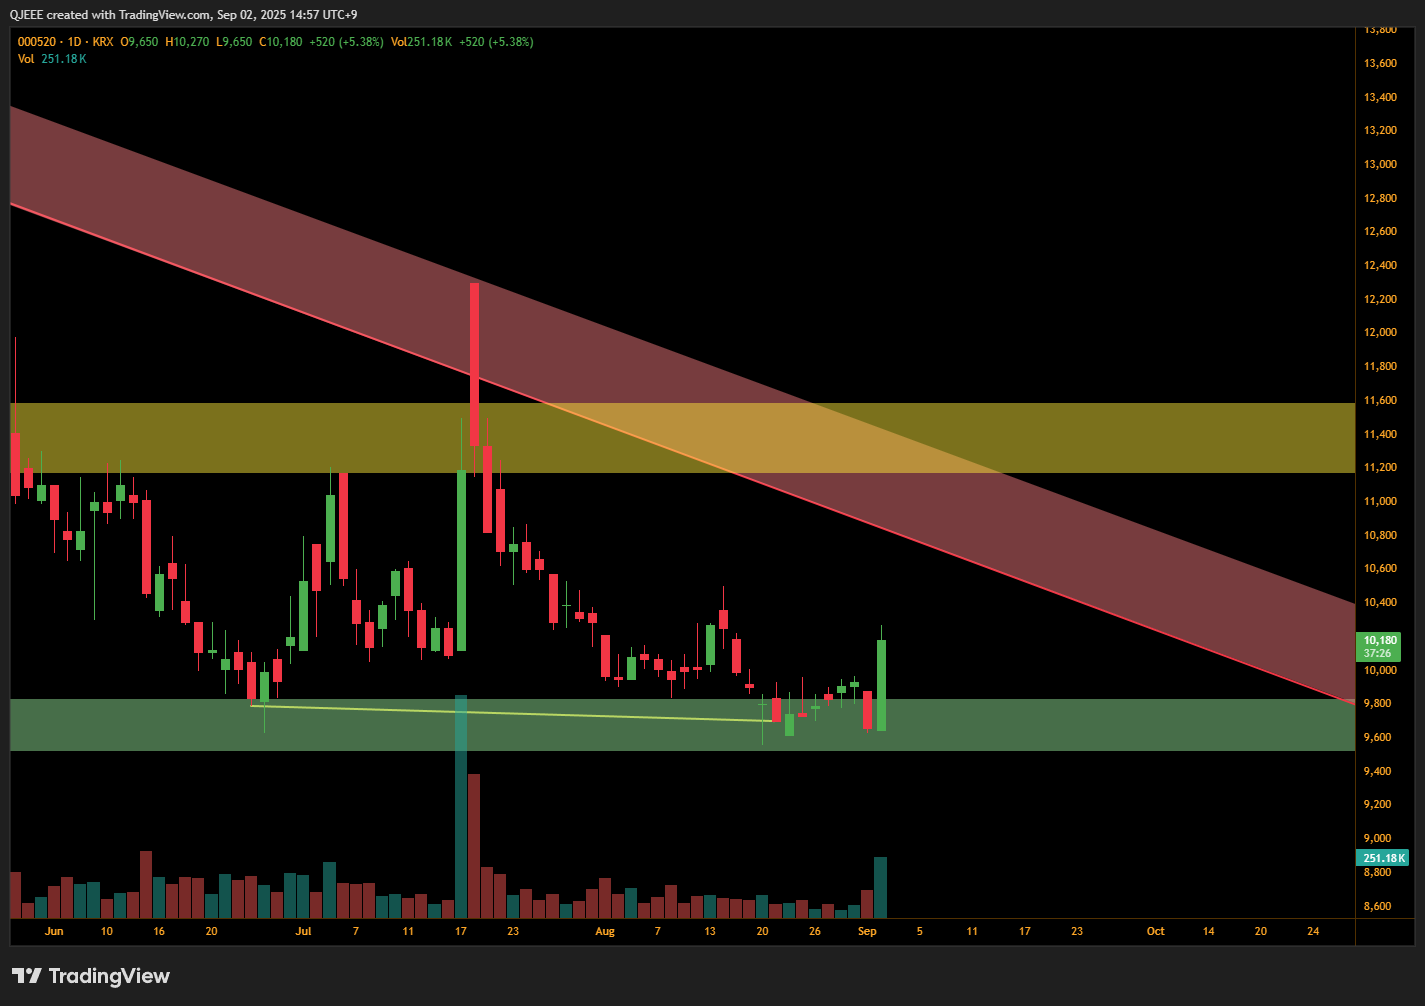Click the Jun label on time axis
The width and height of the screenshot is (1425, 1006).
(x=54, y=931)
